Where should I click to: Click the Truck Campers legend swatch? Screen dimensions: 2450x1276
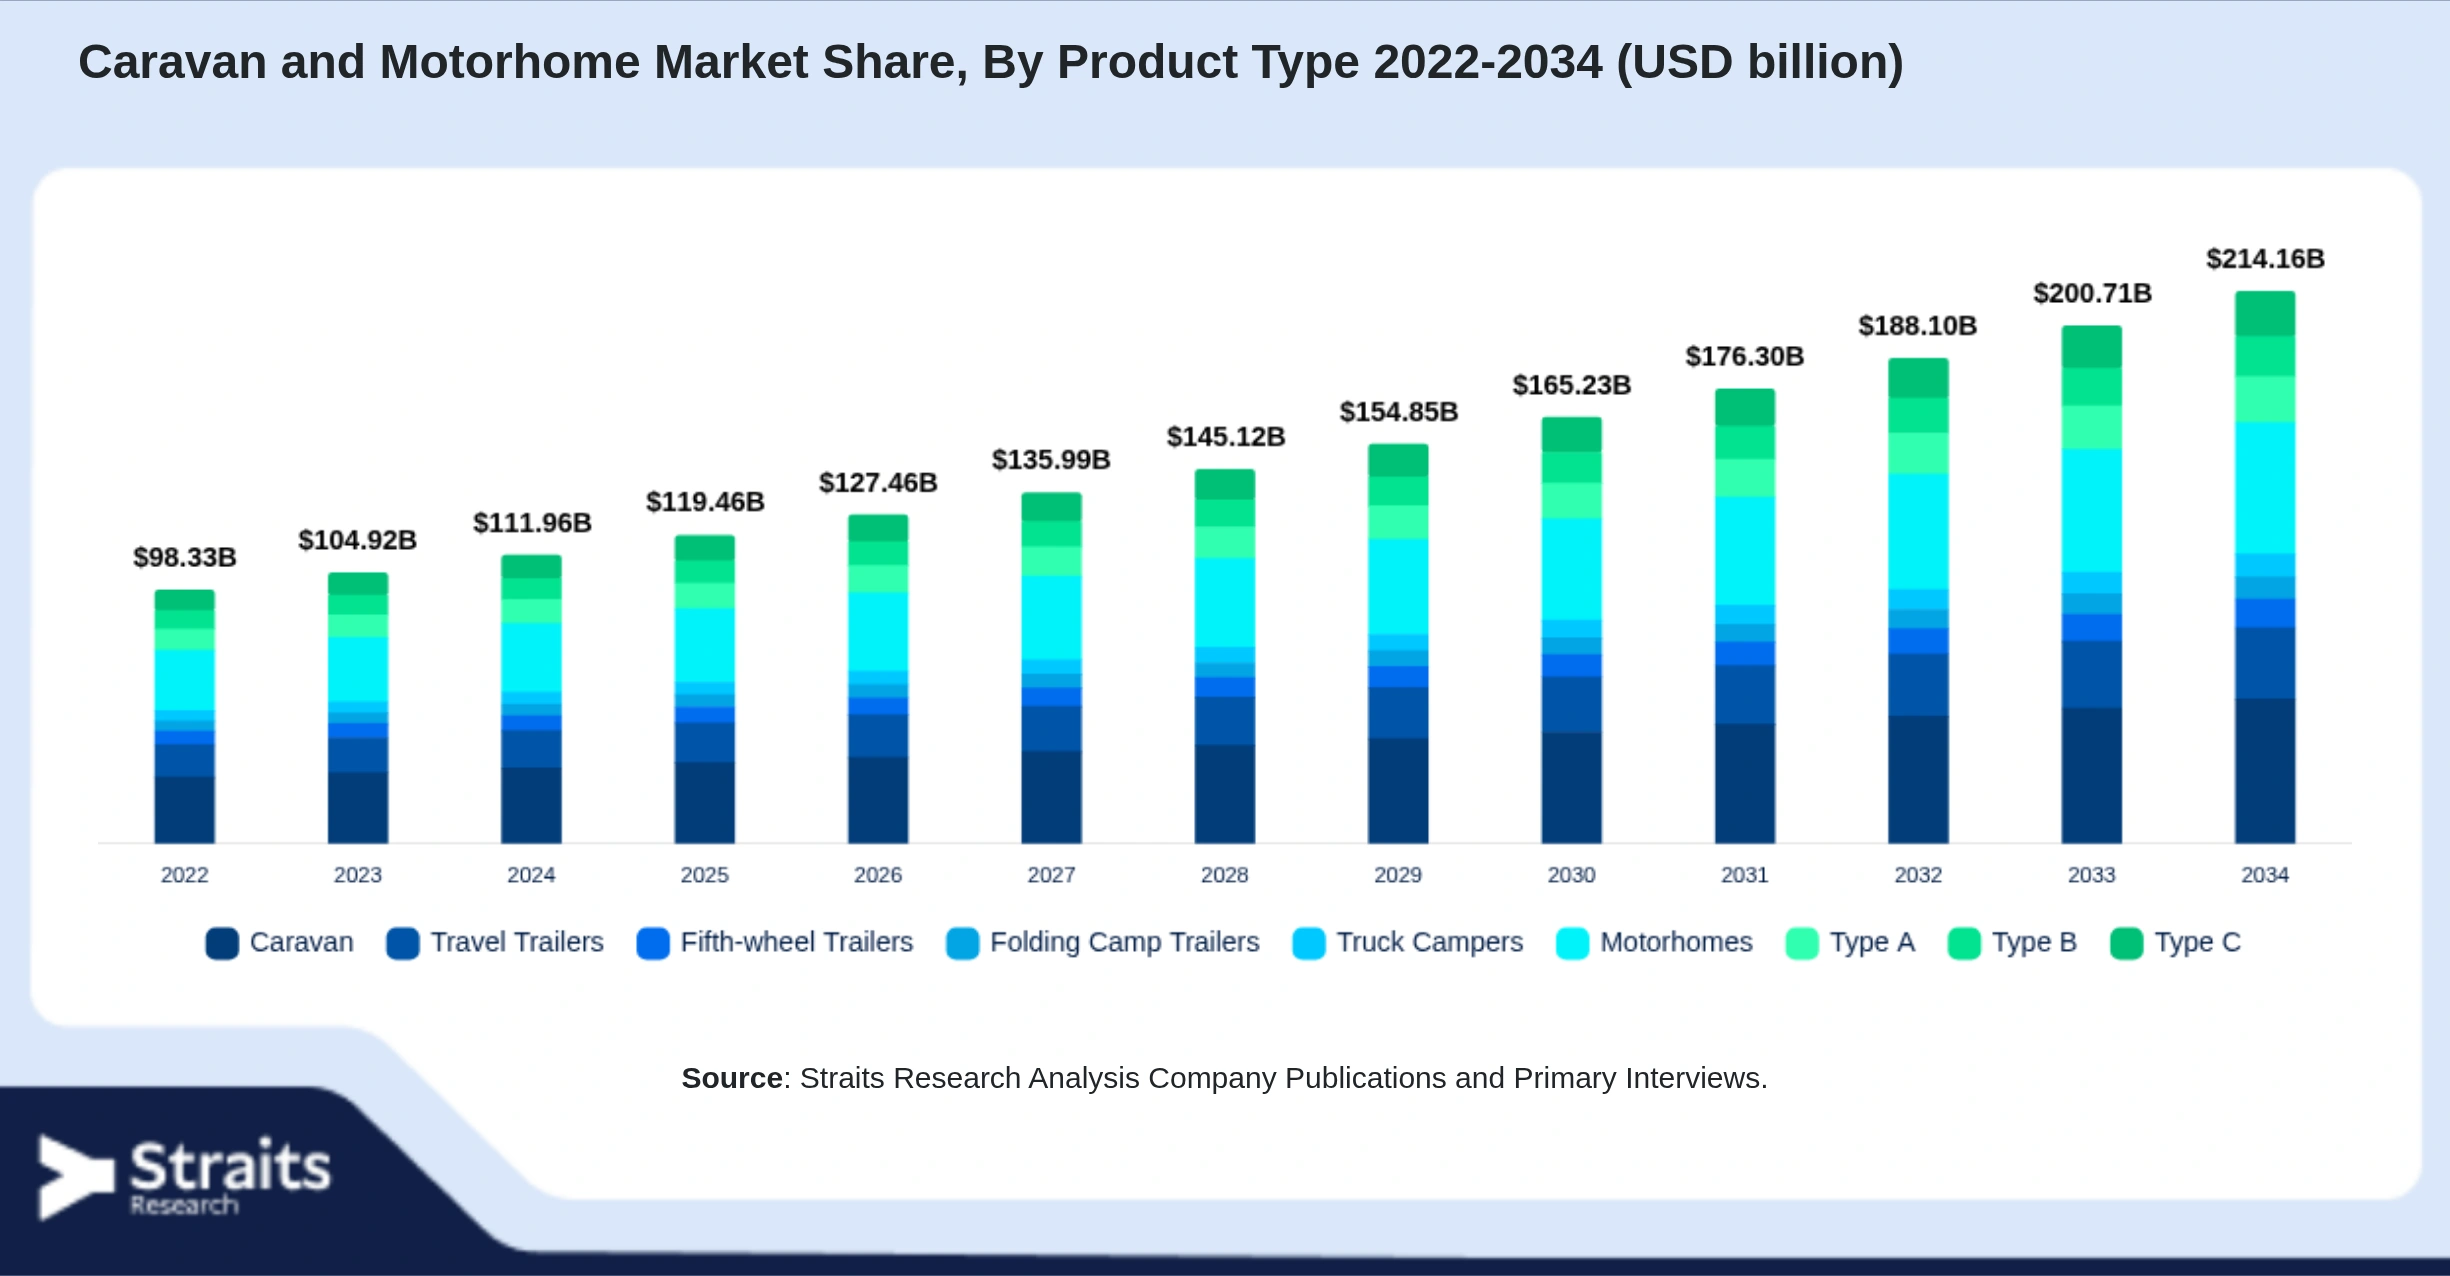pyautogui.click(x=1309, y=943)
